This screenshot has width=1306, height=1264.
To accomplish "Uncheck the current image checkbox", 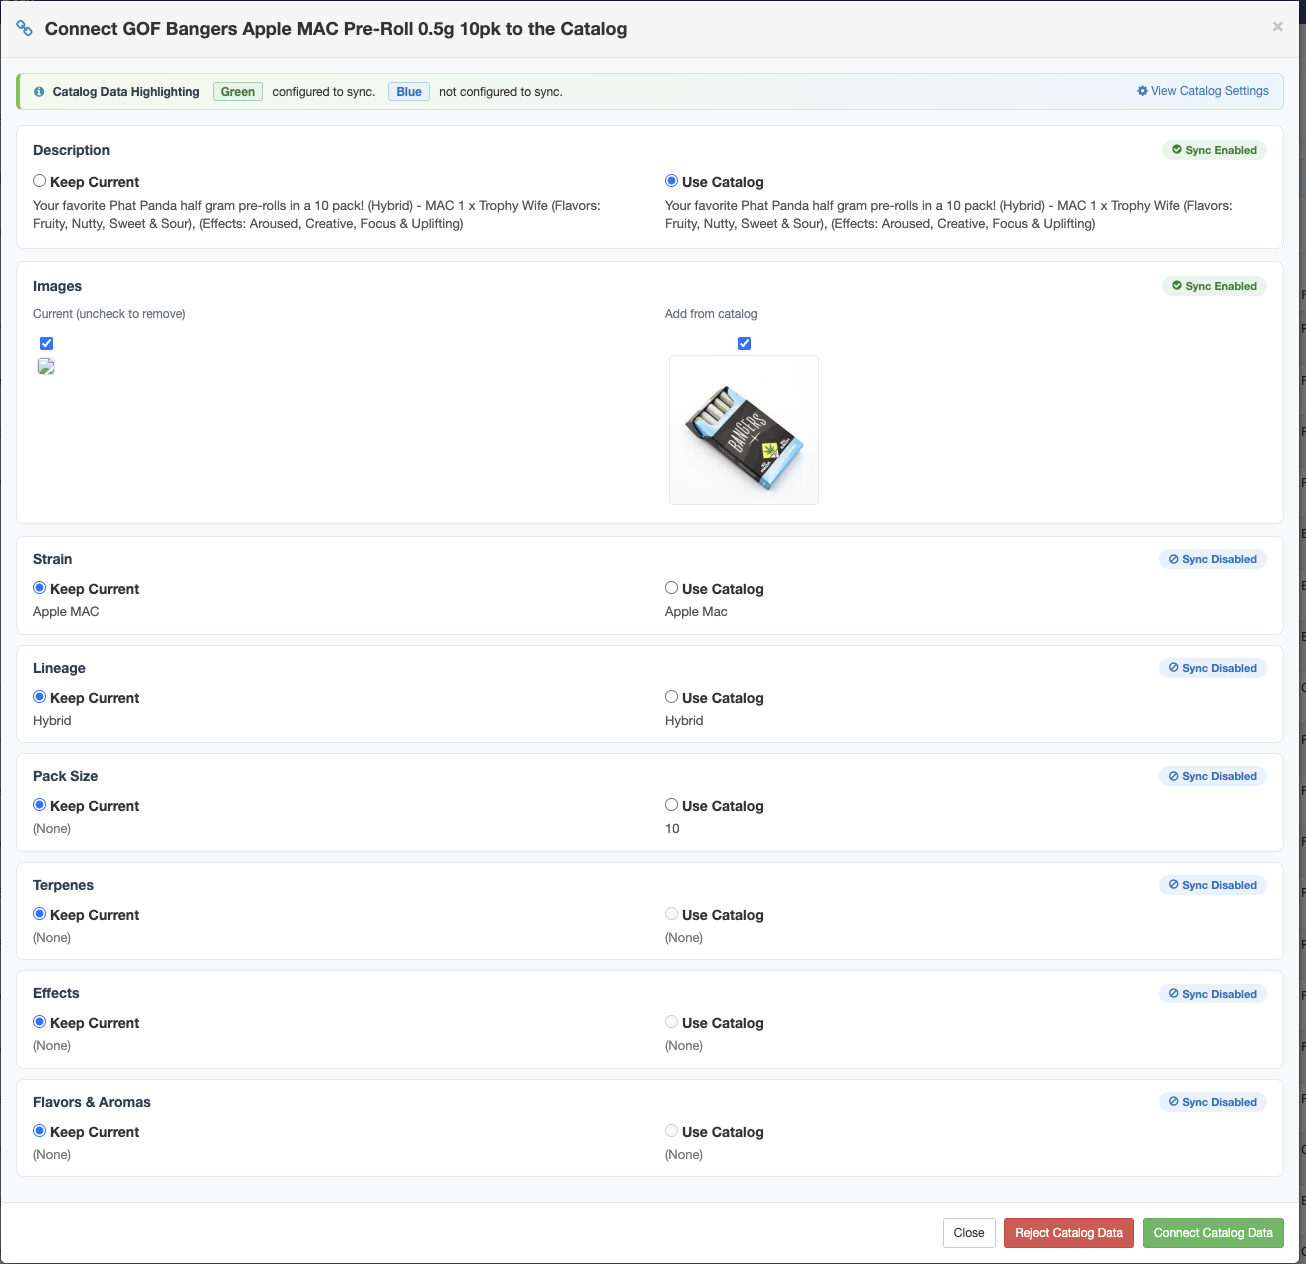I will pyautogui.click(x=46, y=343).
